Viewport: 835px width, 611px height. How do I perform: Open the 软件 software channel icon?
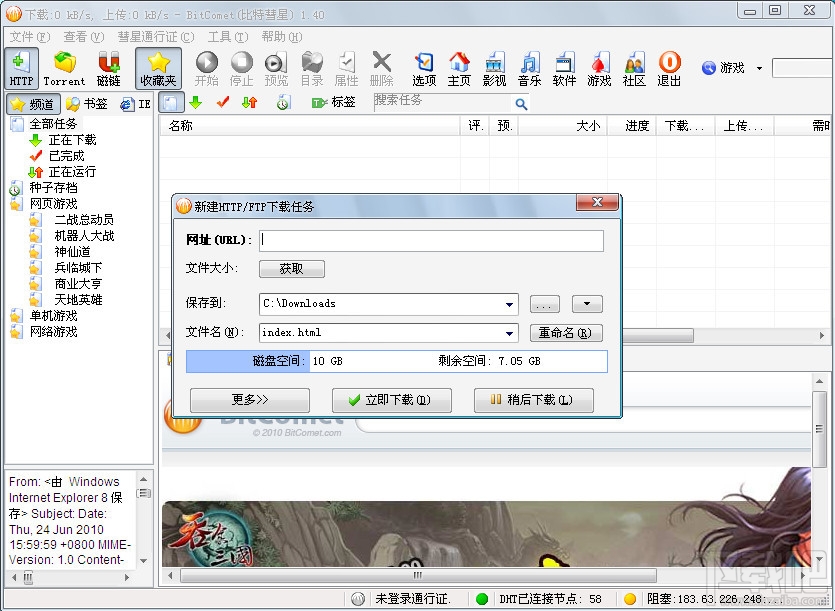pyautogui.click(x=564, y=68)
